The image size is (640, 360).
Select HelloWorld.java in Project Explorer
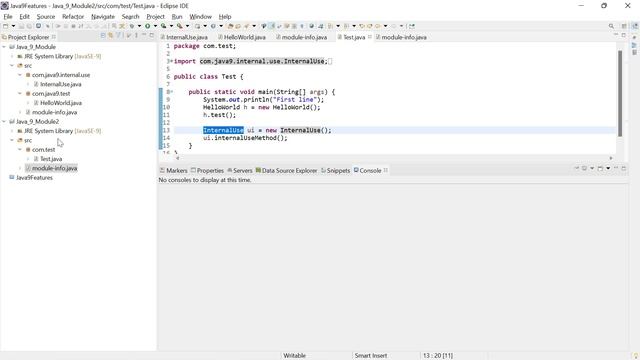click(x=58, y=103)
